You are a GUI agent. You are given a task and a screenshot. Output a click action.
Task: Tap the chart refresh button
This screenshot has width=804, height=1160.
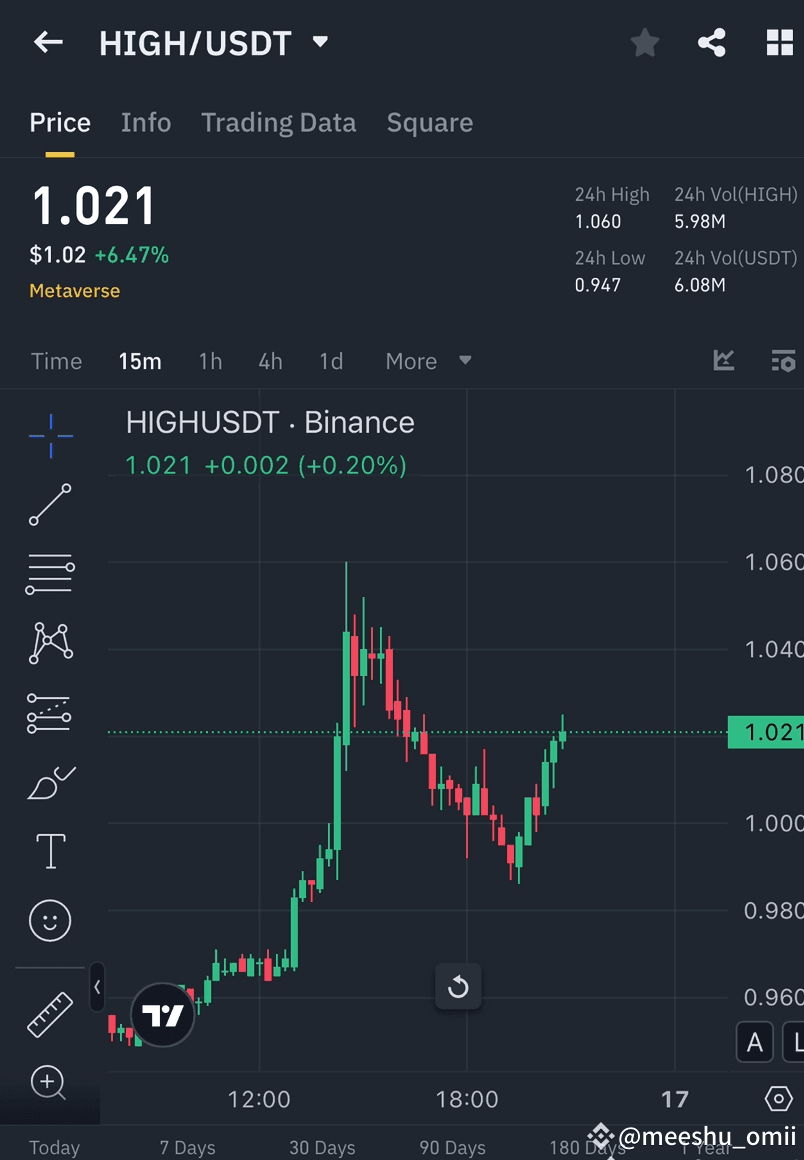coord(458,986)
